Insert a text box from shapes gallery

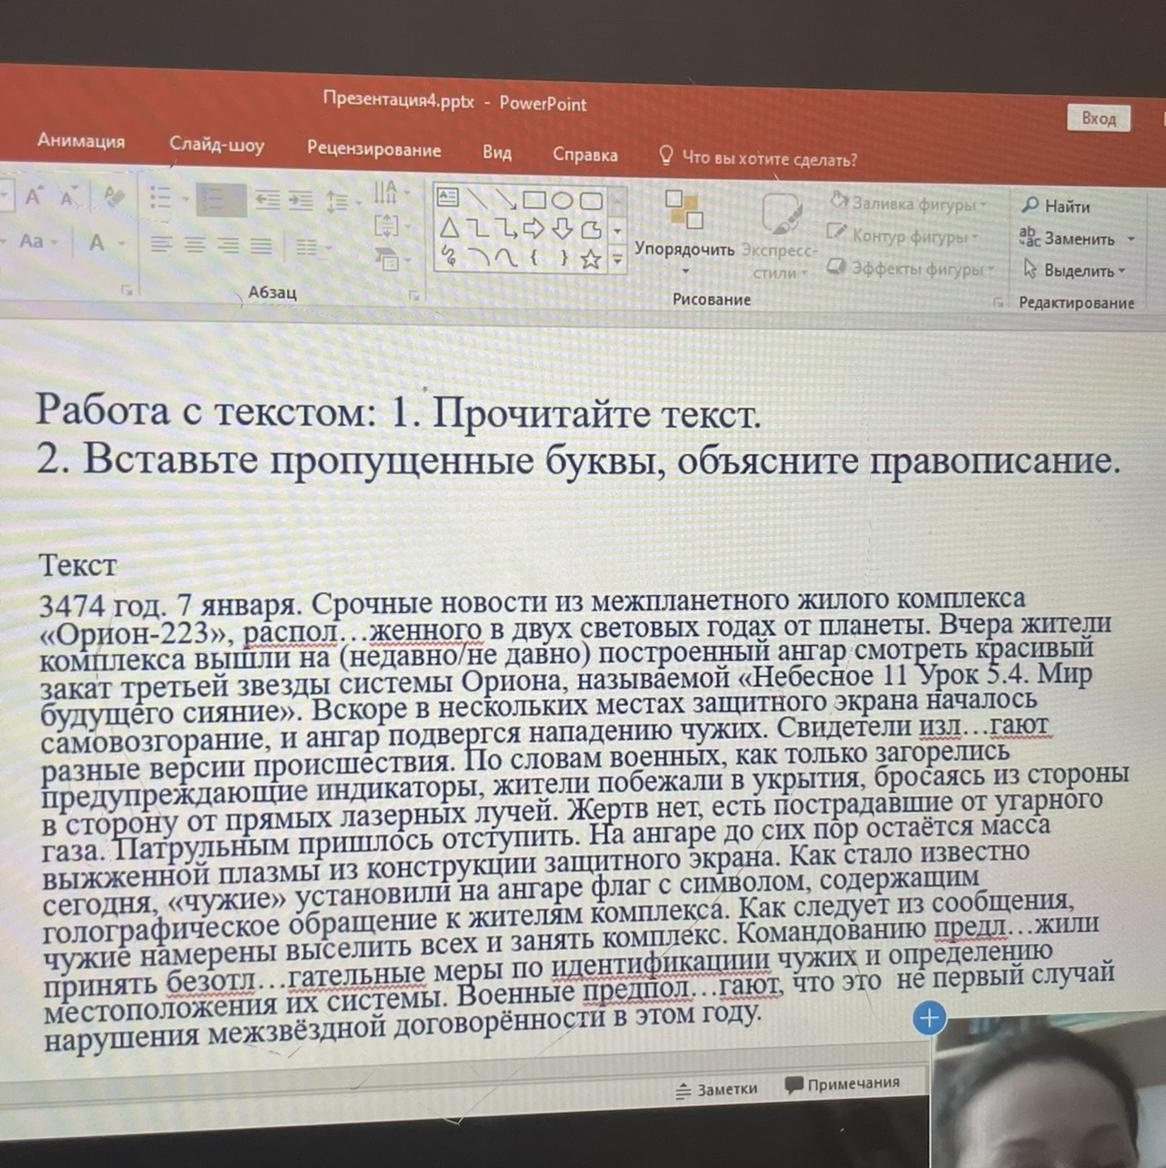(x=447, y=197)
